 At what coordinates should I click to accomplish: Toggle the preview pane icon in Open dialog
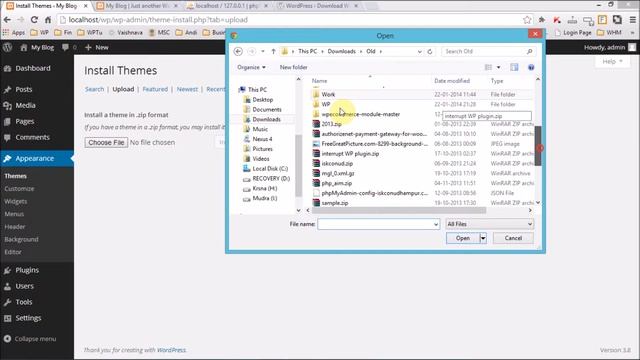[514, 67]
